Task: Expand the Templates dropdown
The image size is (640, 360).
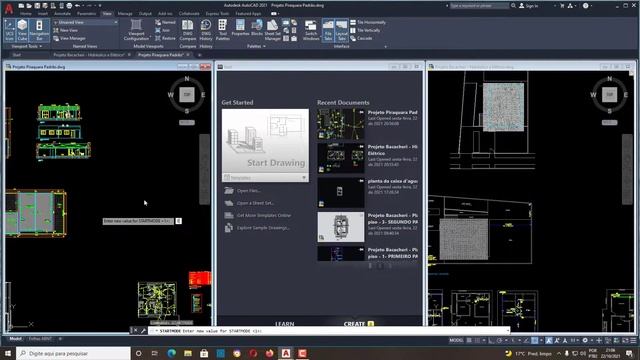Action: click(x=265, y=178)
